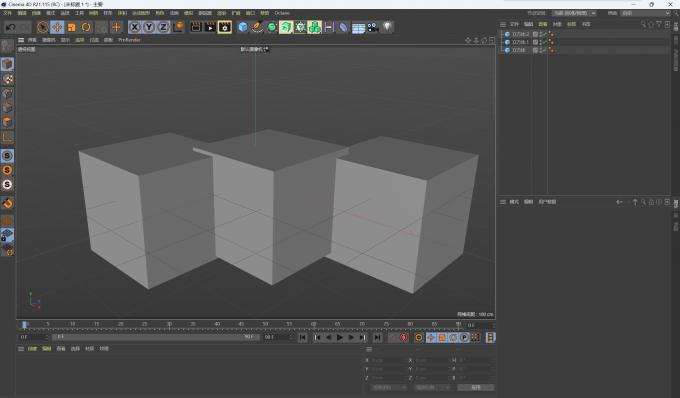This screenshot has width=680, height=398.
Task: Click the orange plus recent-tools icon
Action: tap(116, 27)
